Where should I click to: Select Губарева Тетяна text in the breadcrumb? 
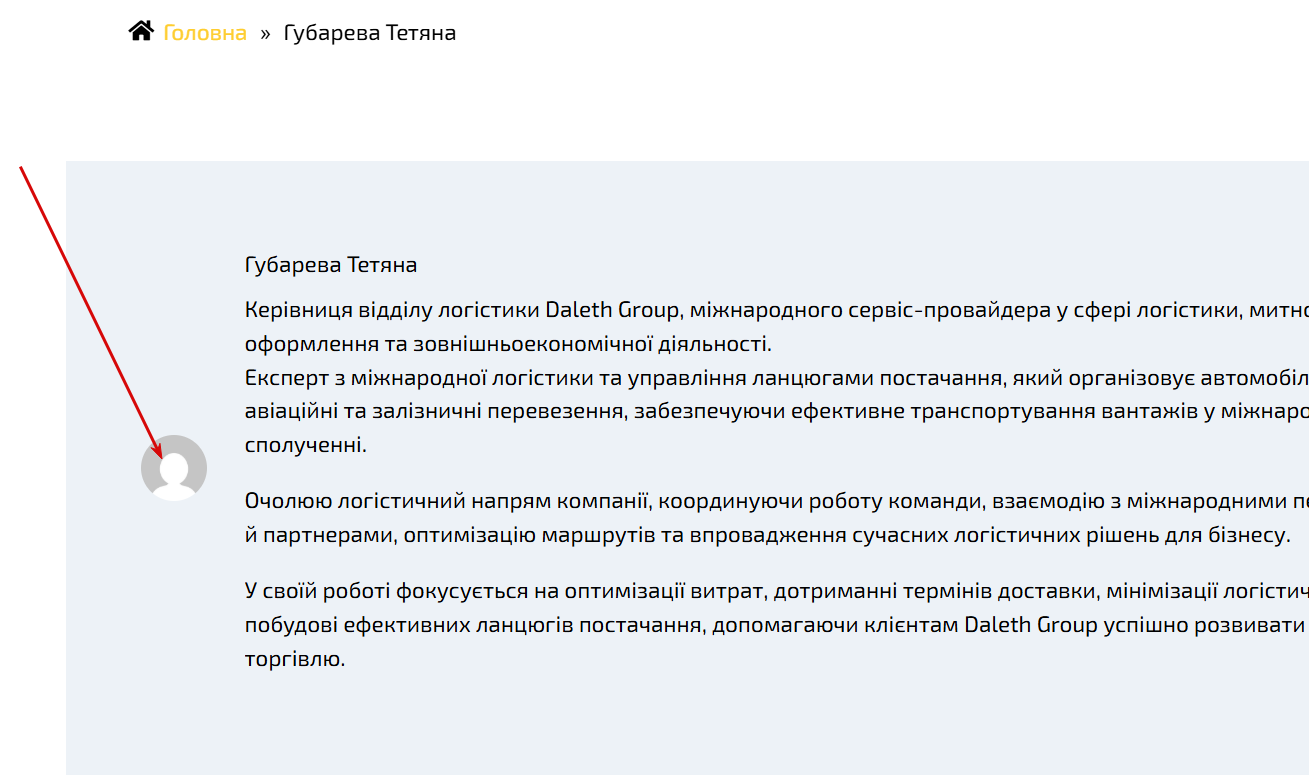(x=370, y=33)
